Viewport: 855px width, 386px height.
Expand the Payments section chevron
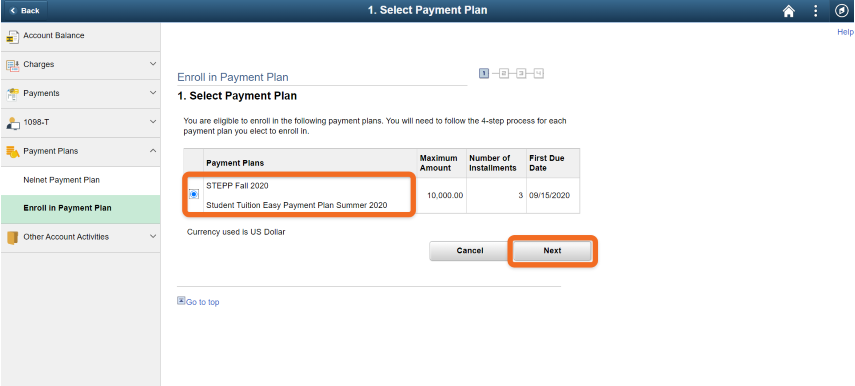(x=153, y=93)
